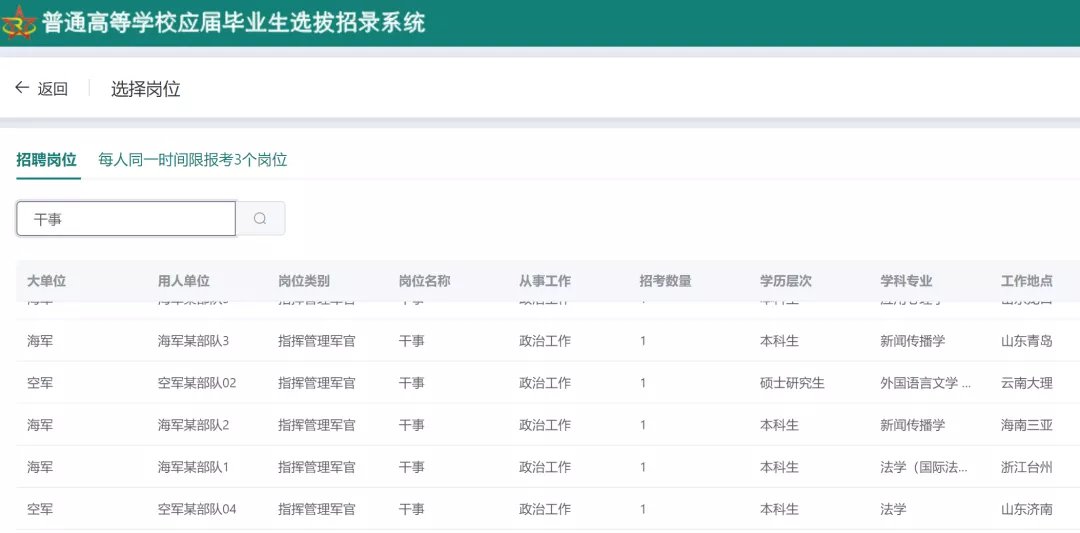Click 干事 position in 海军某部队3 row
This screenshot has width=1080, height=533.
click(x=412, y=341)
